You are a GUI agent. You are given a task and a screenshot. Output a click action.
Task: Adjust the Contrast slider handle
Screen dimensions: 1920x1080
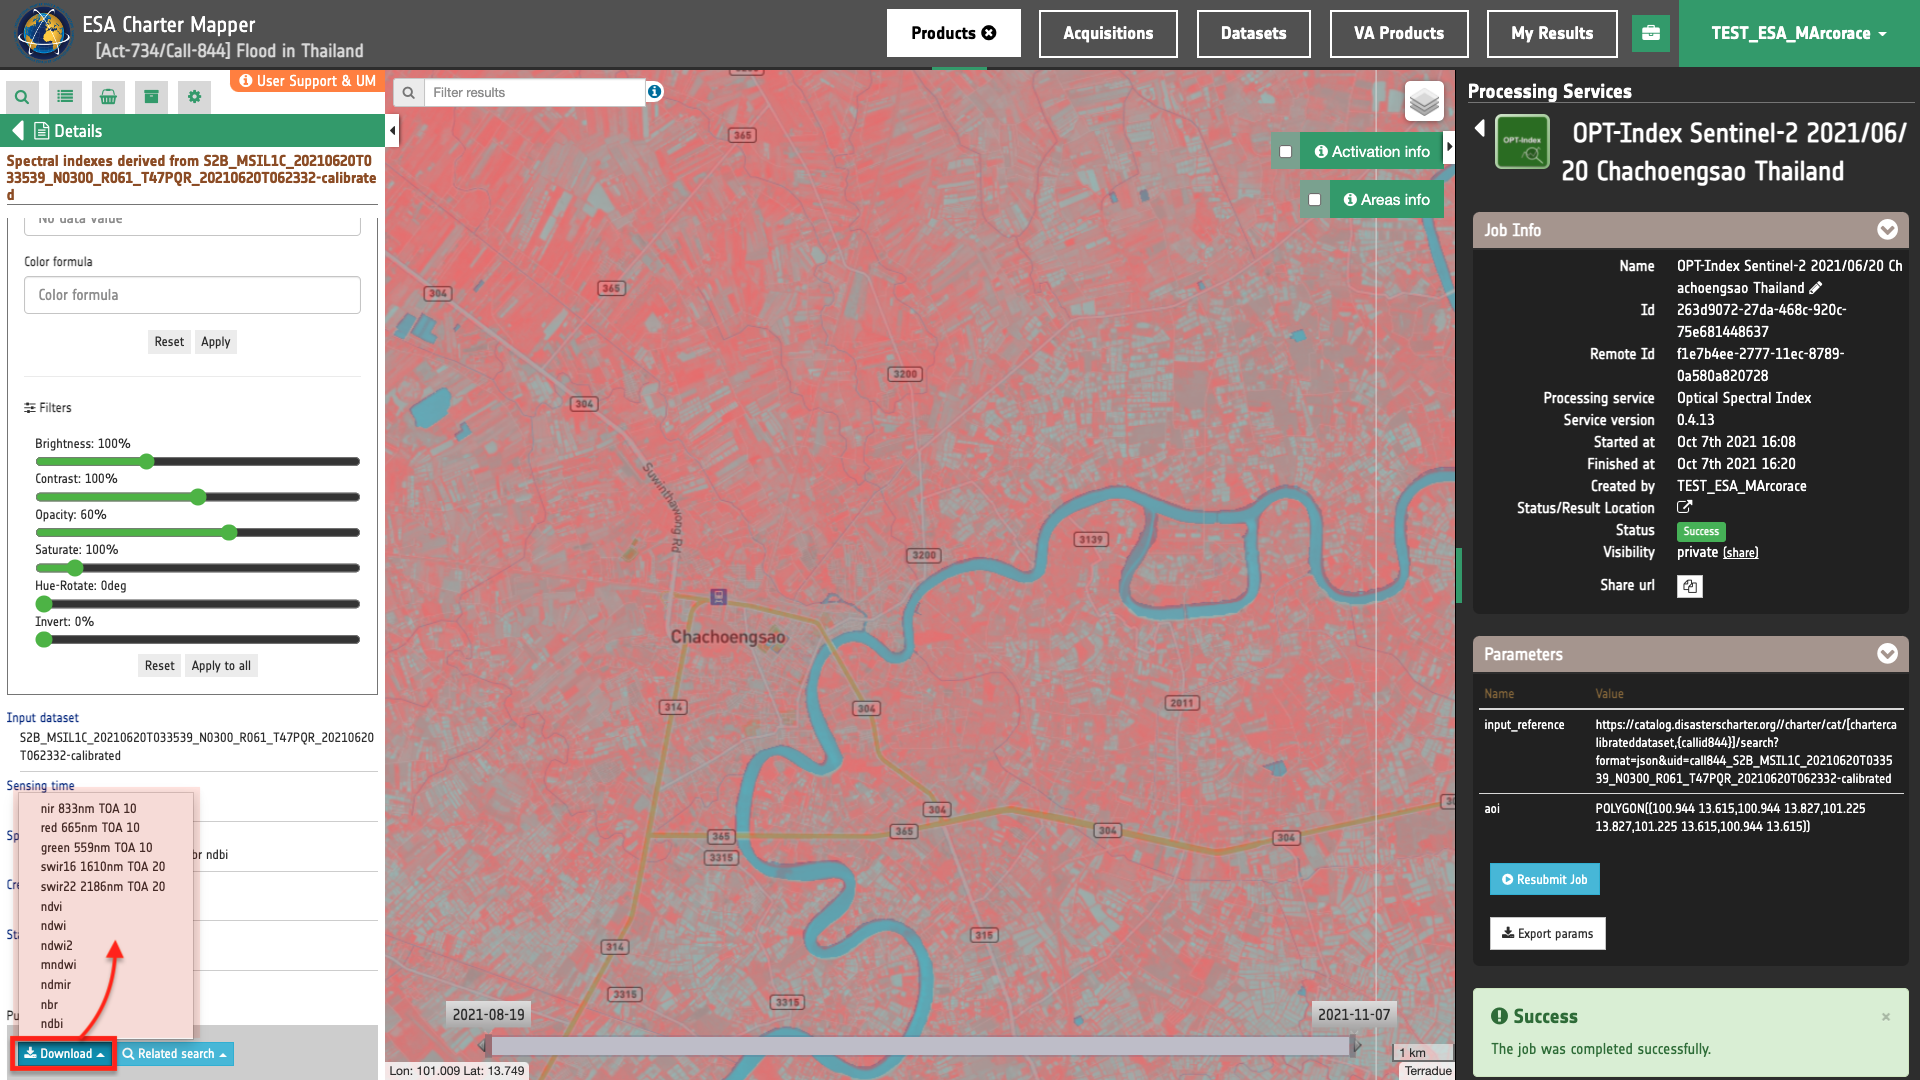[x=198, y=497]
